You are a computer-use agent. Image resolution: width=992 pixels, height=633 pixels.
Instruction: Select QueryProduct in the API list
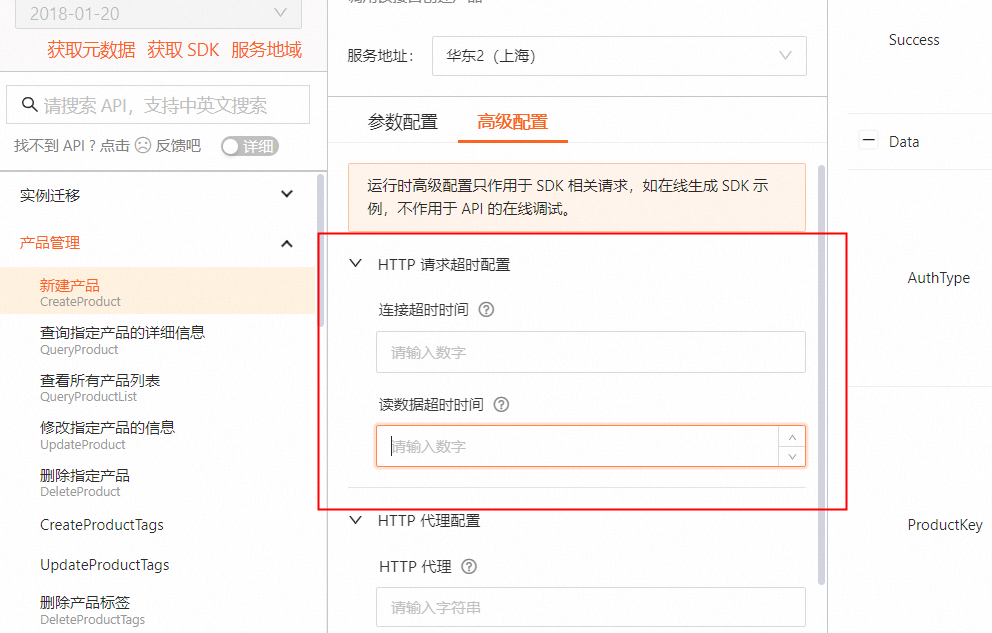pyautogui.click(x=122, y=340)
